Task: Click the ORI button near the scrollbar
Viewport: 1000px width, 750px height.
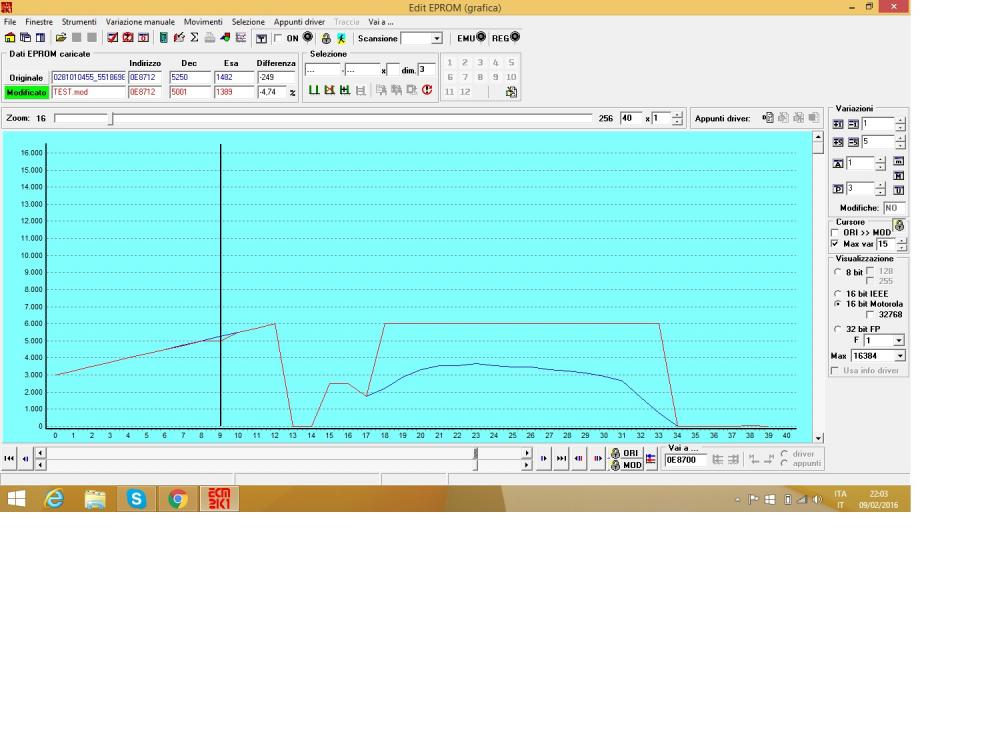Action: coord(626,453)
